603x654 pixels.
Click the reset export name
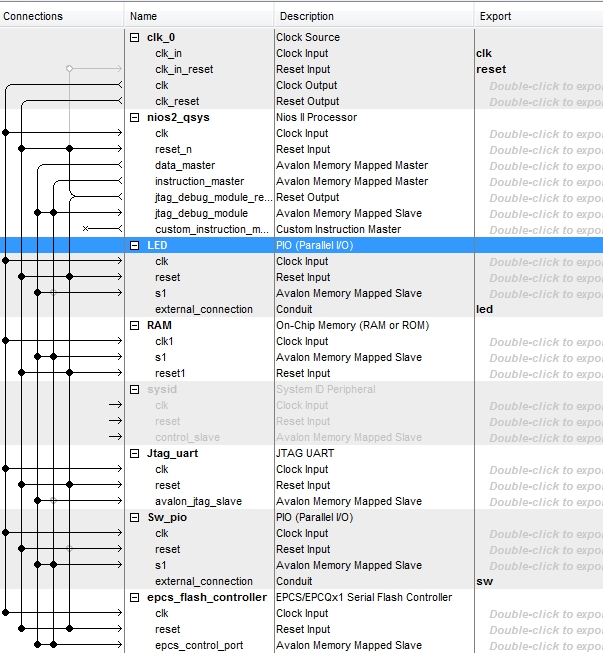point(491,70)
